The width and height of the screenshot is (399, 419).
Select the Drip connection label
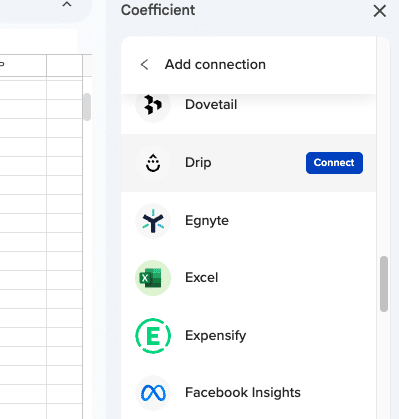(x=198, y=163)
